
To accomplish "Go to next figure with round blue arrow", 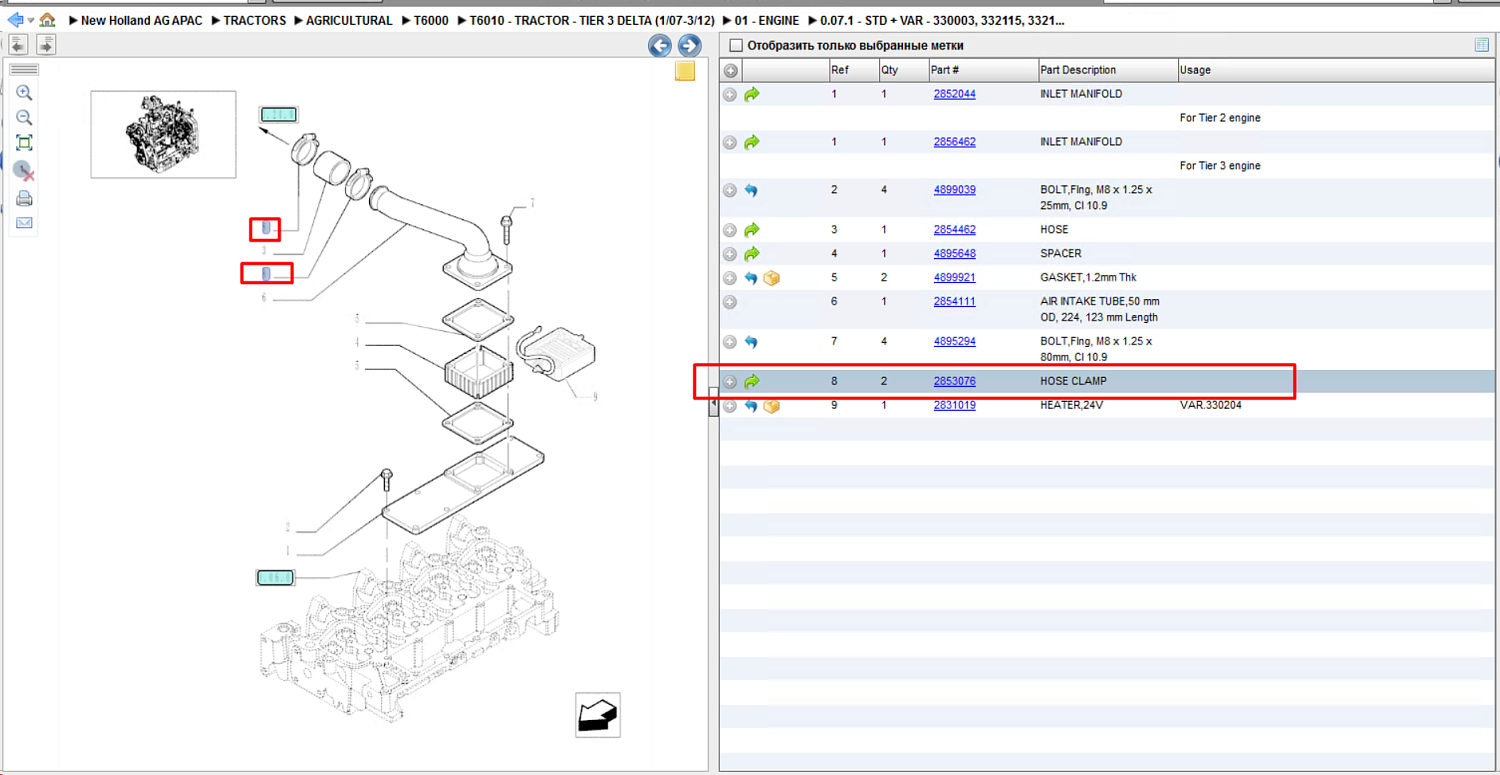I will [x=689, y=45].
